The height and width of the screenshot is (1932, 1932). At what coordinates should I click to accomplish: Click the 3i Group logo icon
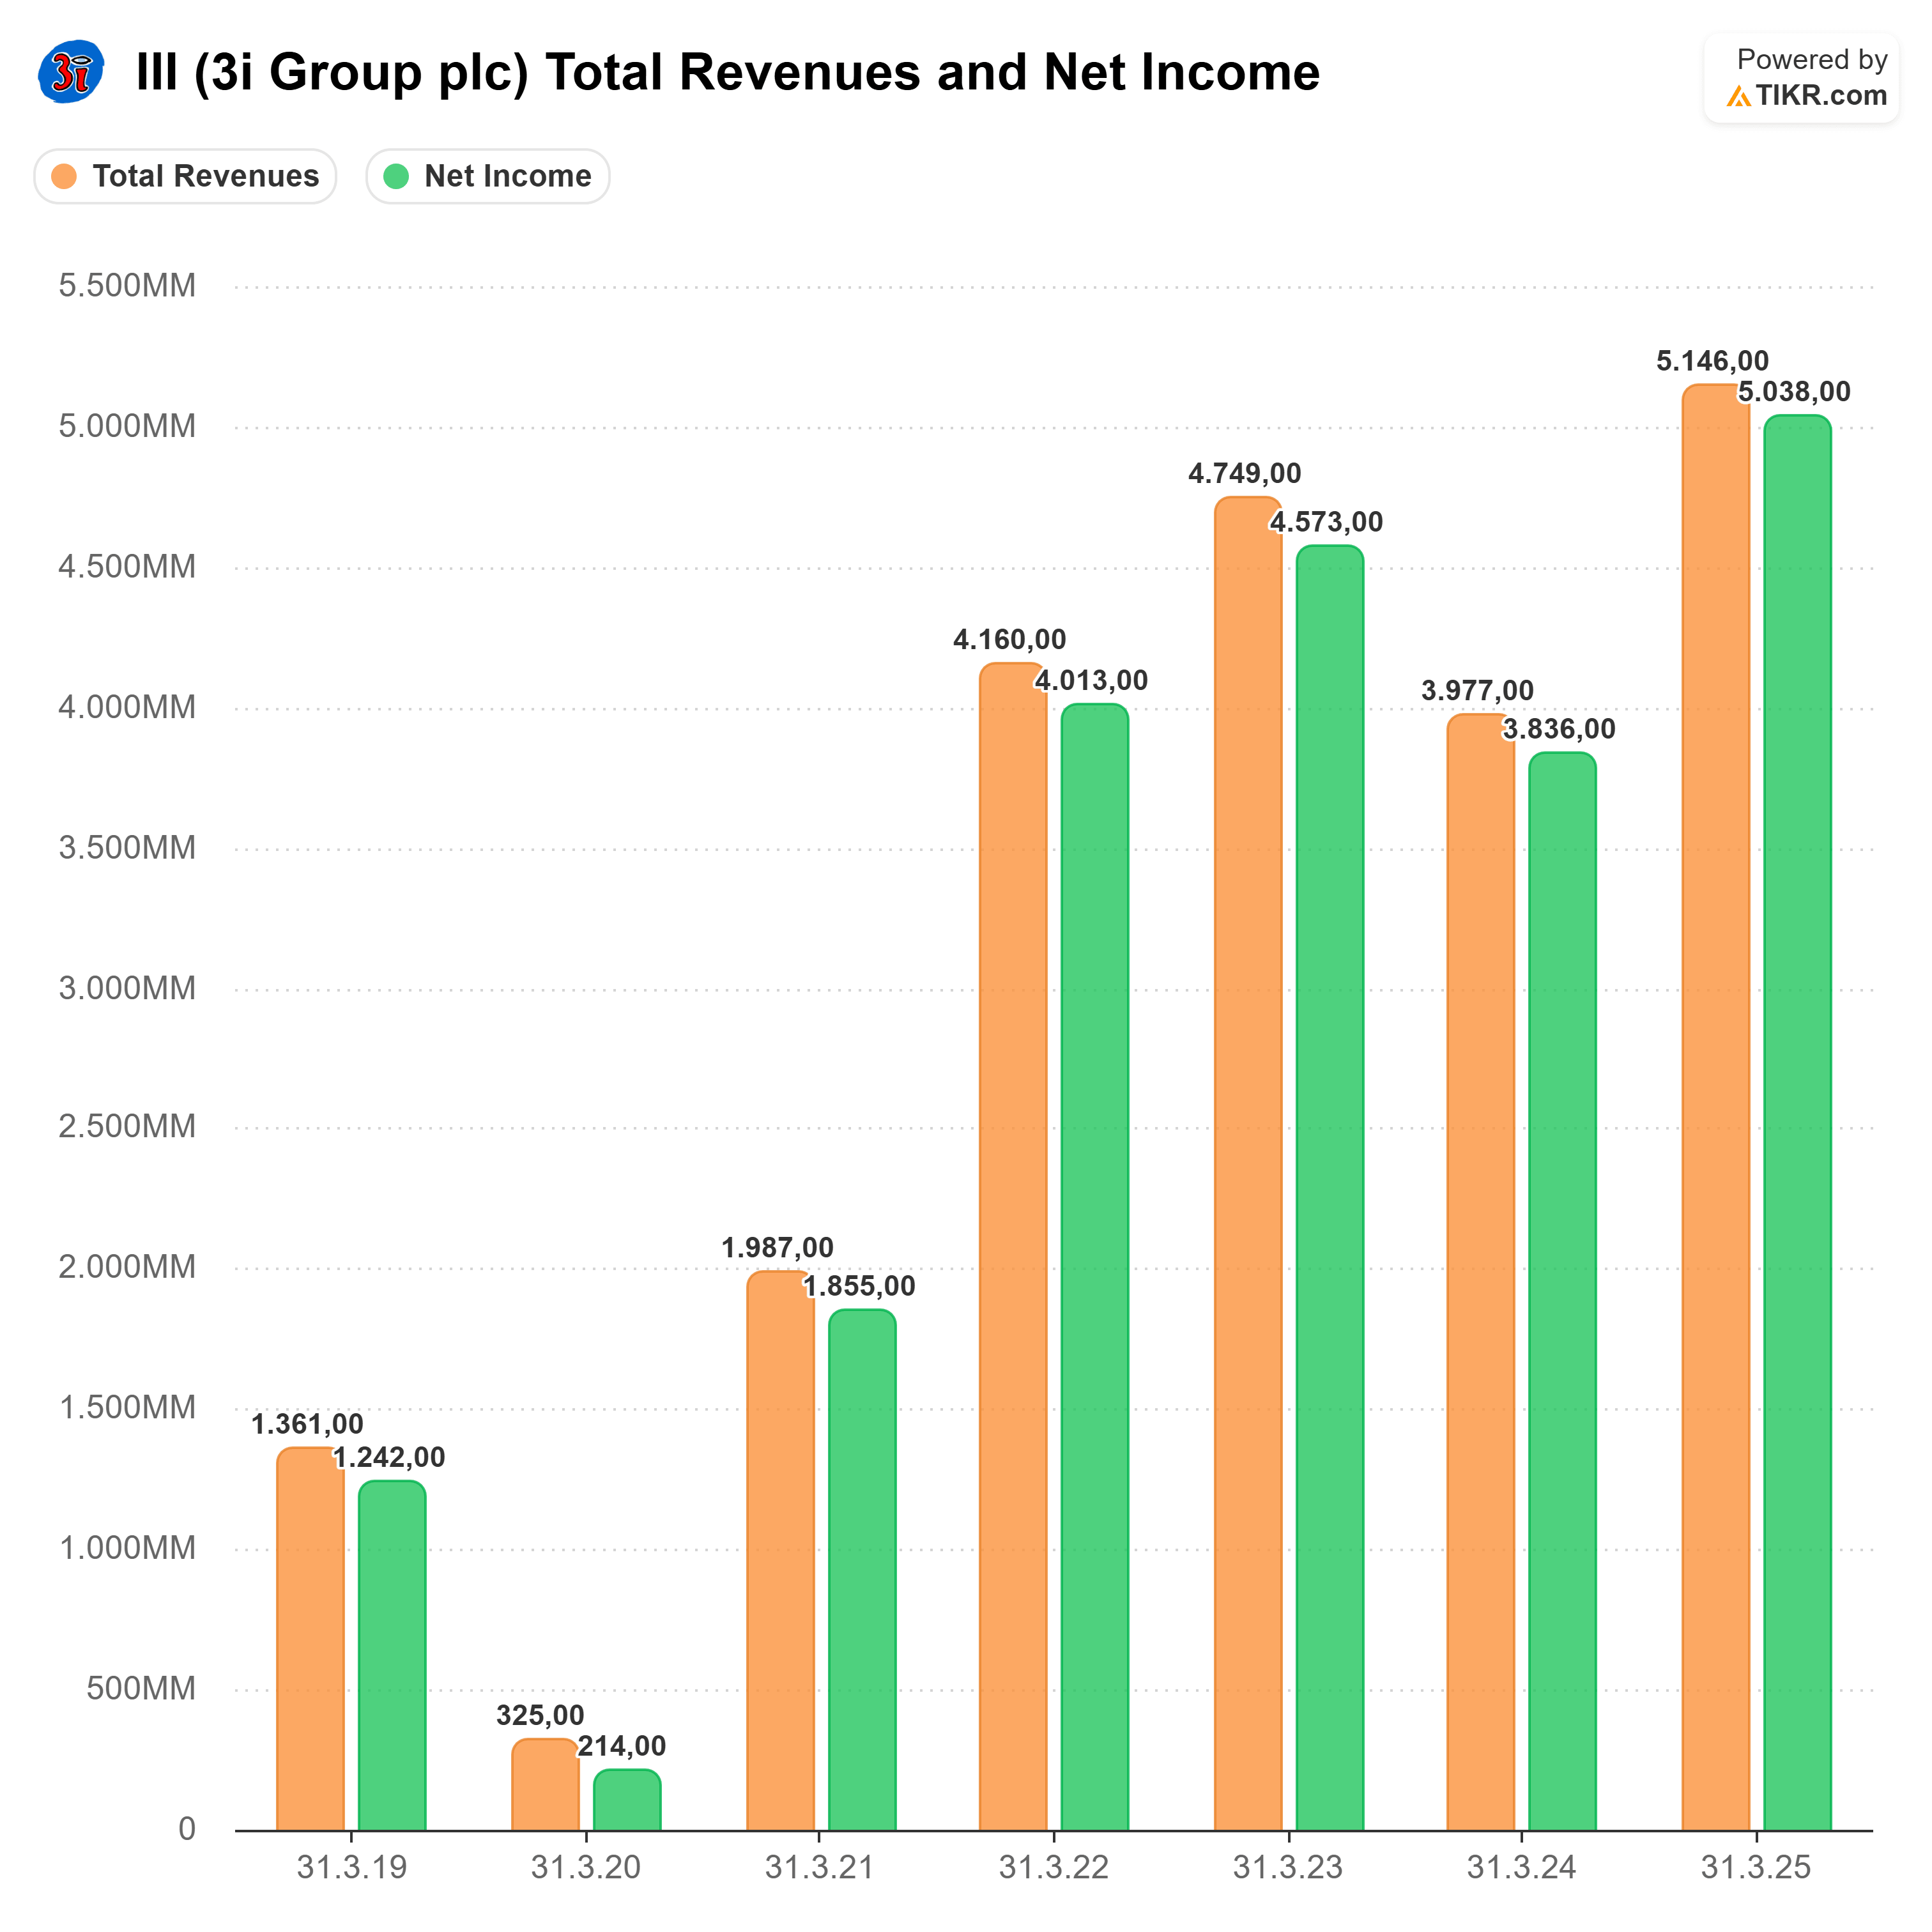tap(70, 71)
